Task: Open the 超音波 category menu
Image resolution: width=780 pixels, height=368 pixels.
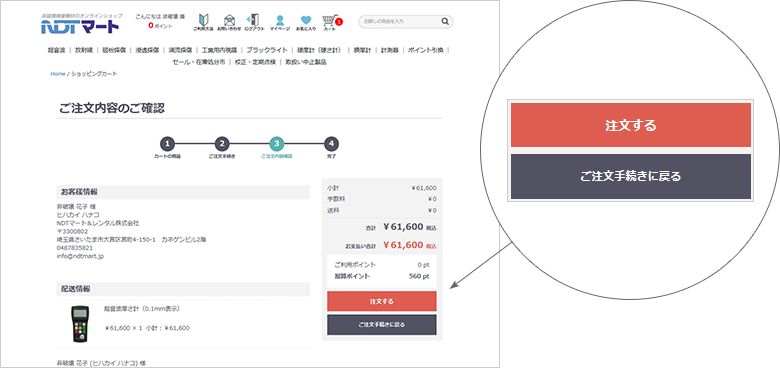Action: [56, 50]
